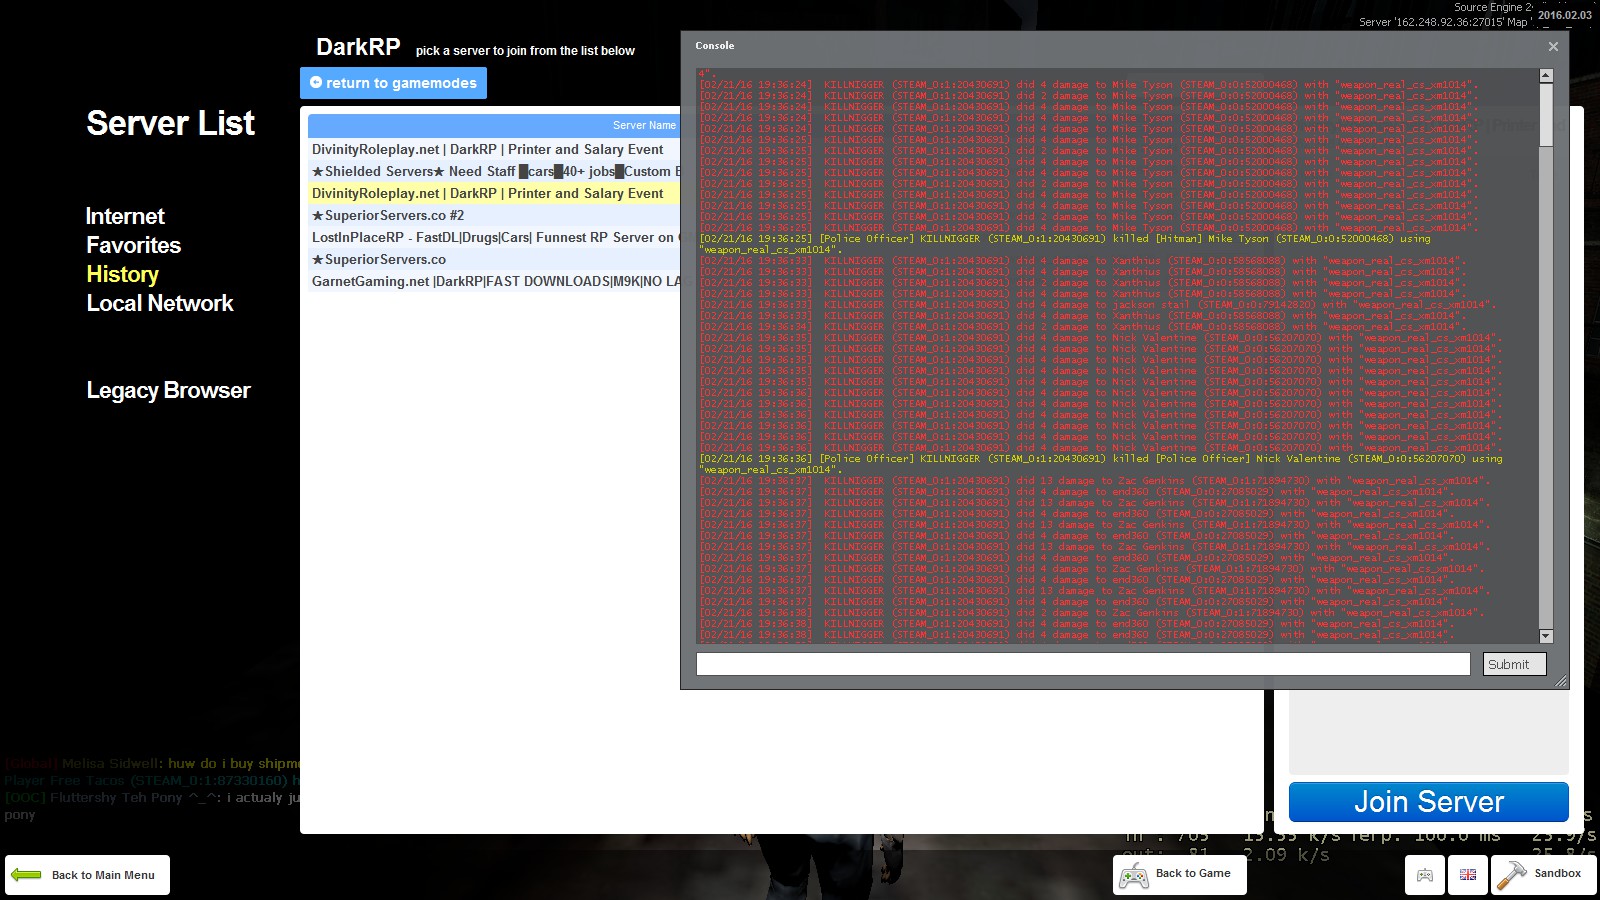Select the SuperiorServers.co row without number
The image size is (1600, 900).
[x=494, y=259]
